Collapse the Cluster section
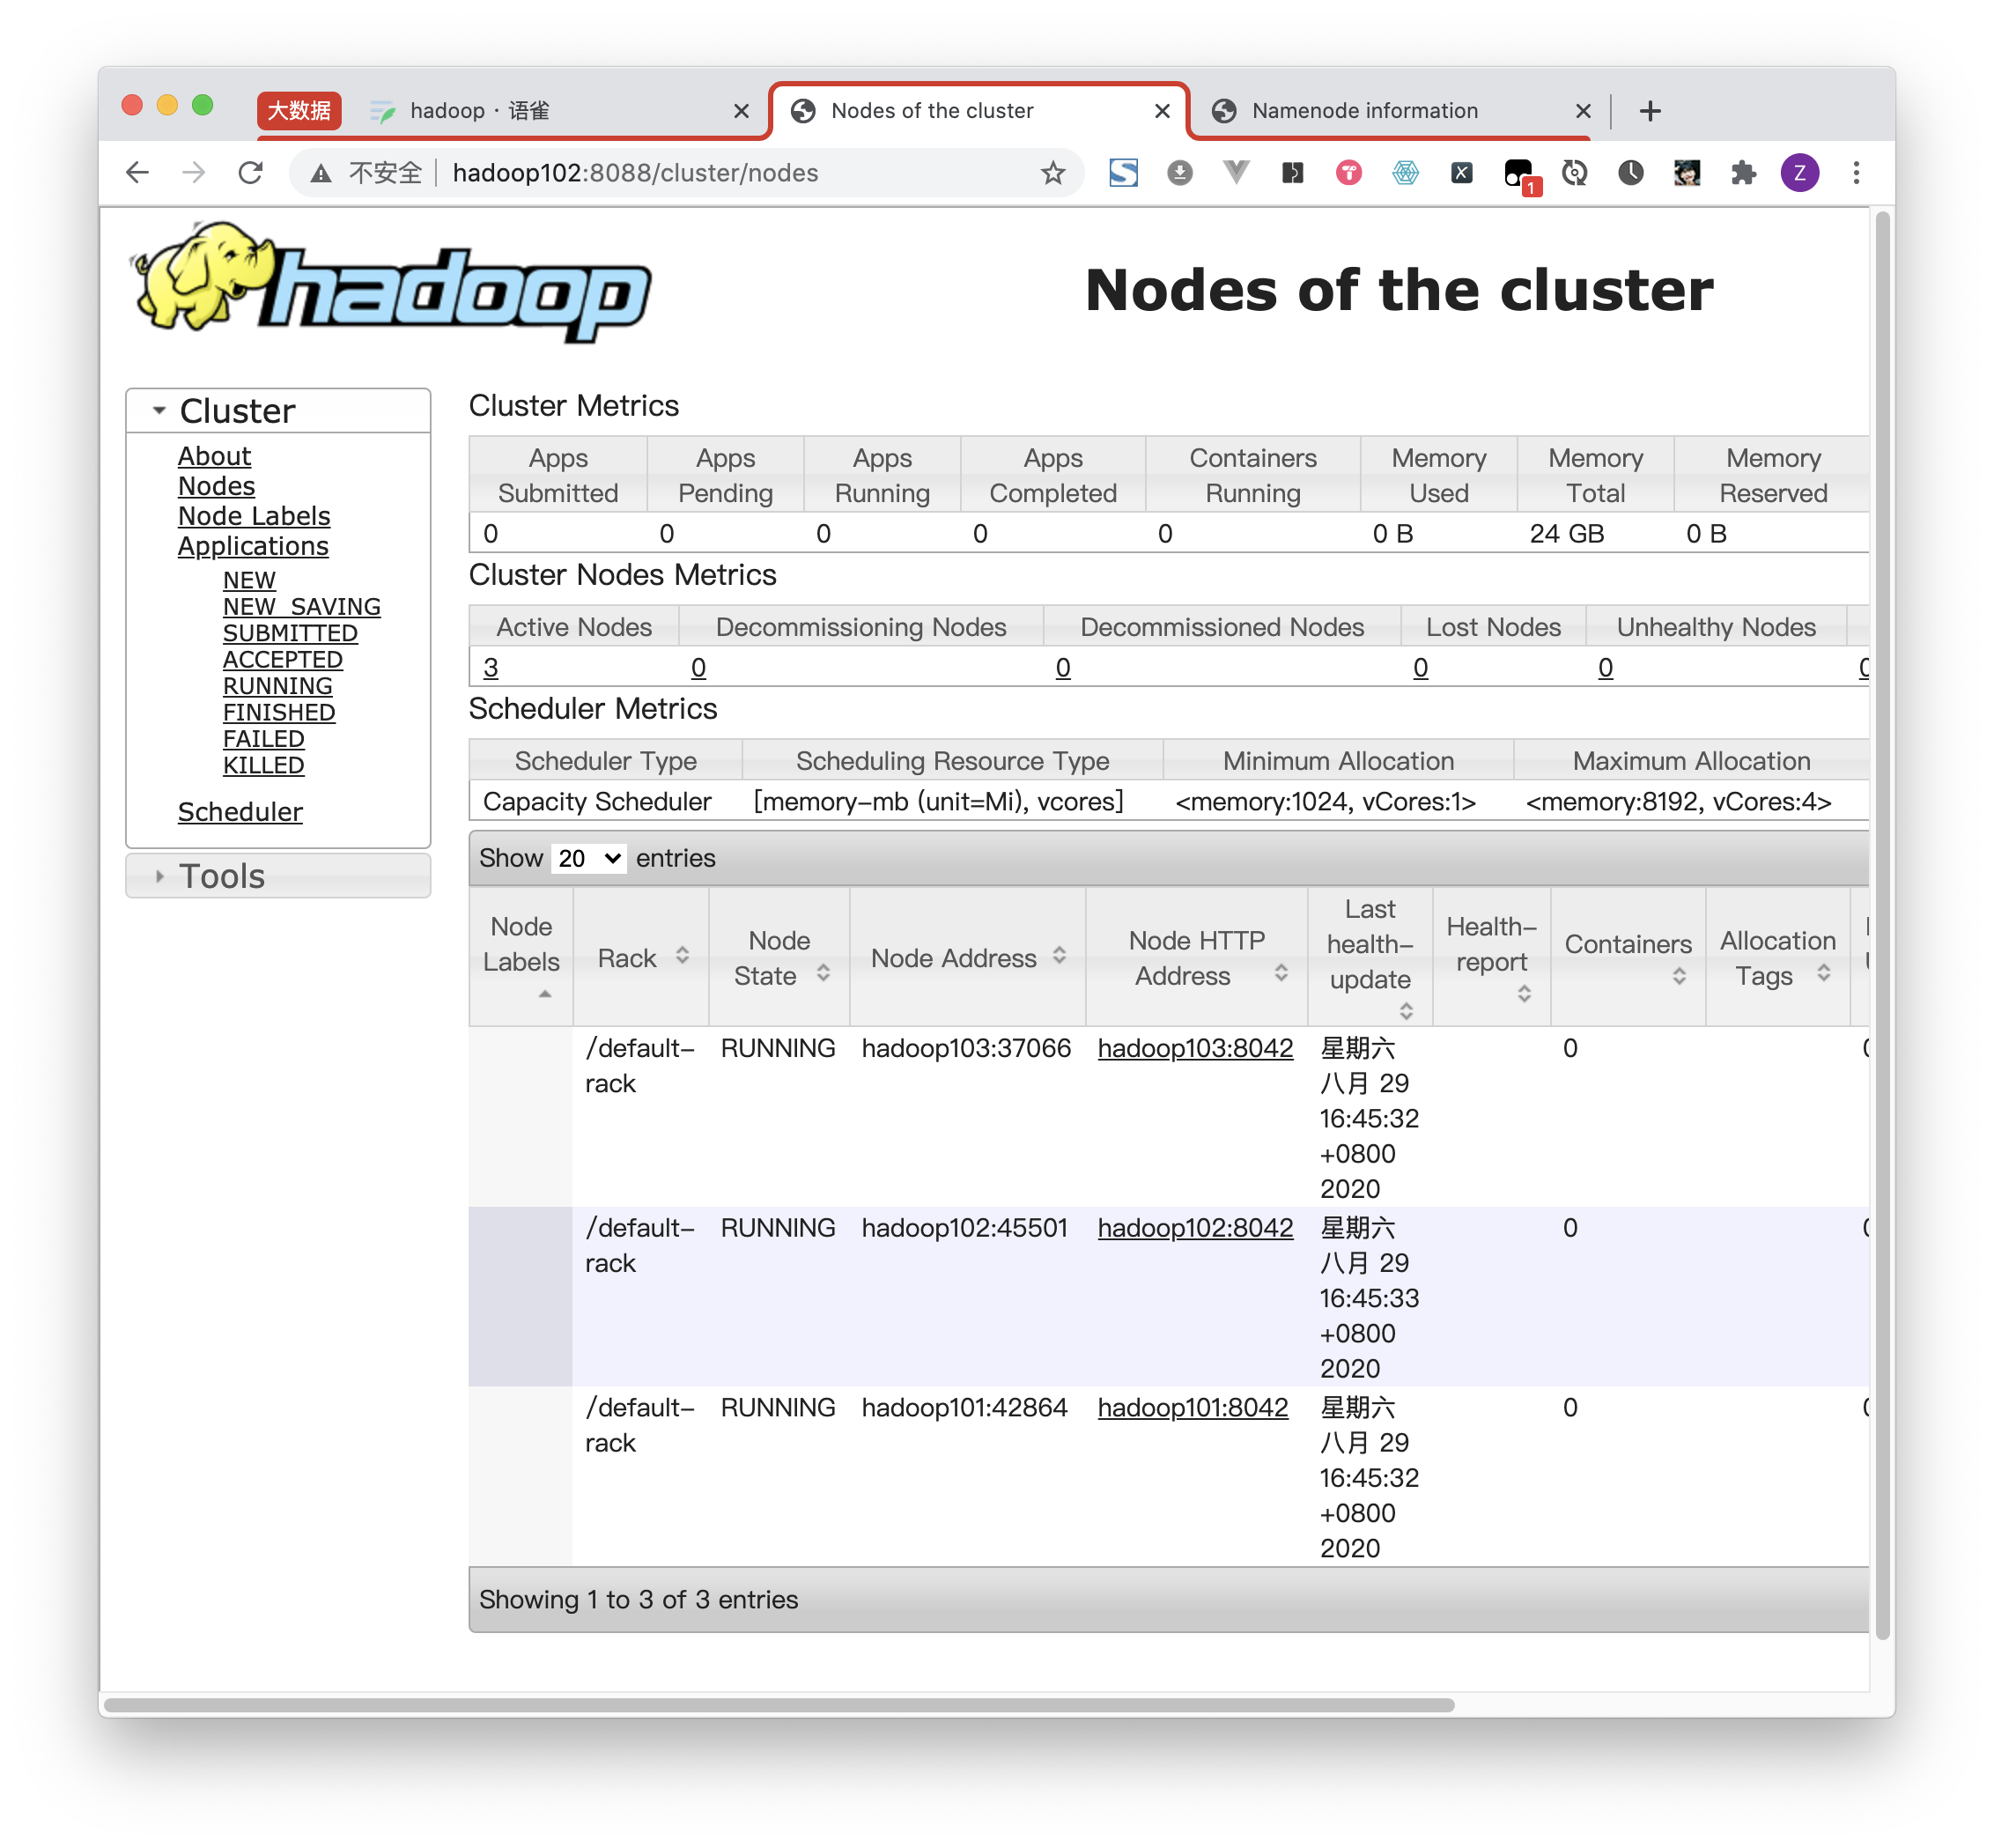 pos(237,411)
